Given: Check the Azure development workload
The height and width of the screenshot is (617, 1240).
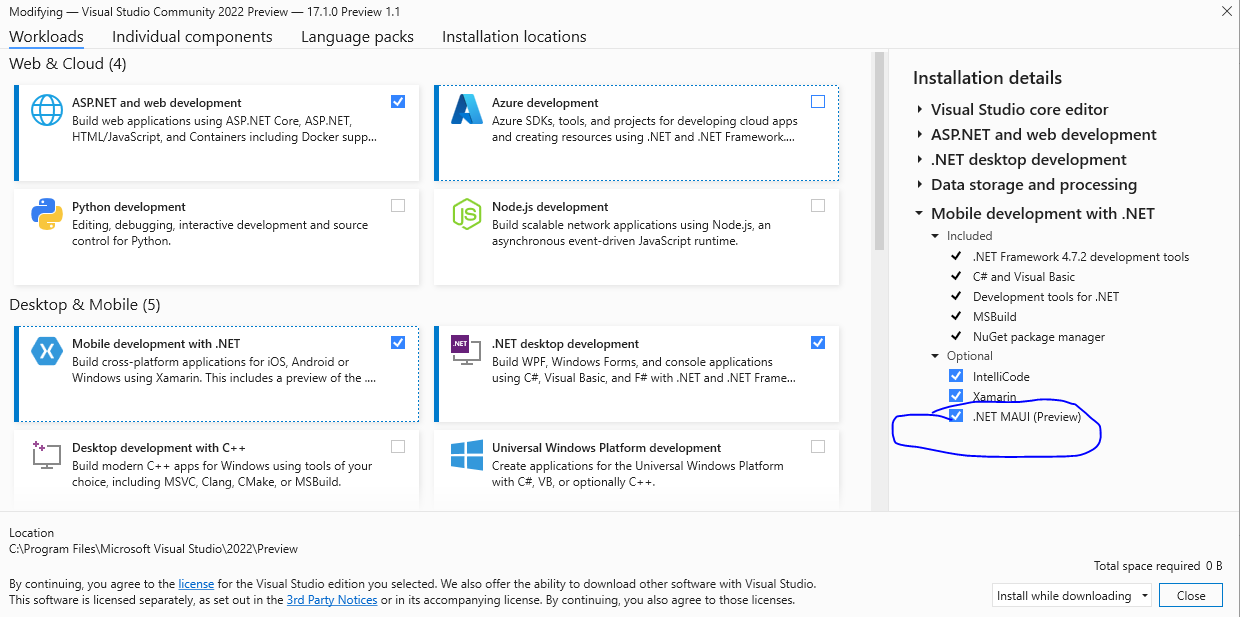Looking at the screenshot, I should point(818,101).
